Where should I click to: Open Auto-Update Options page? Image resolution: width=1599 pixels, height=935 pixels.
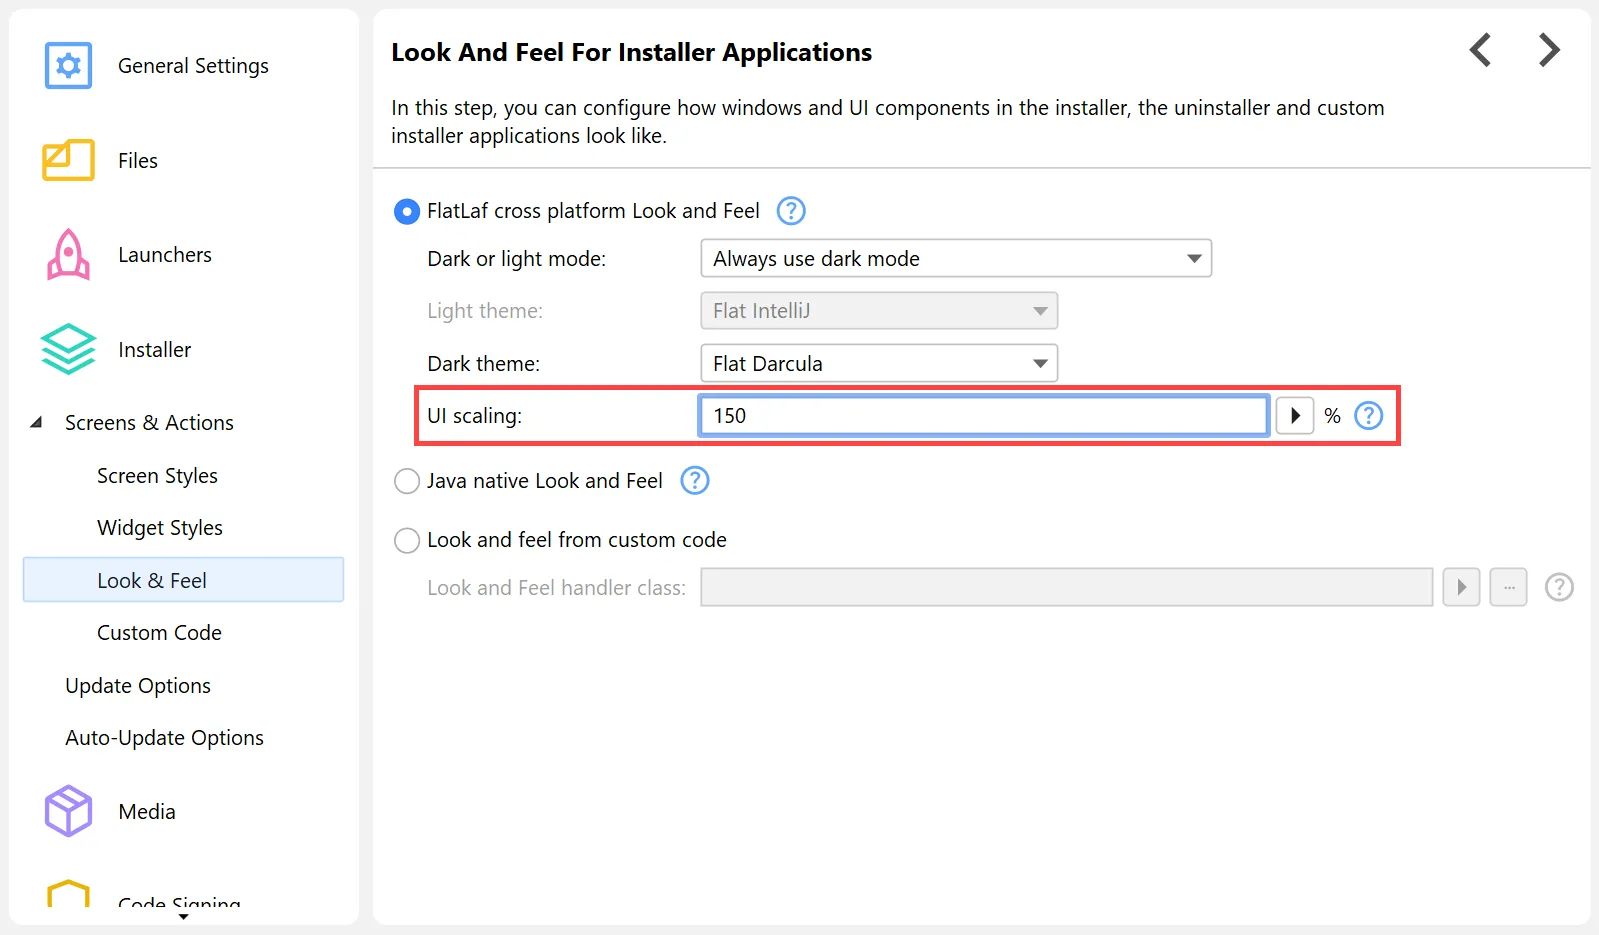click(164, 738)
